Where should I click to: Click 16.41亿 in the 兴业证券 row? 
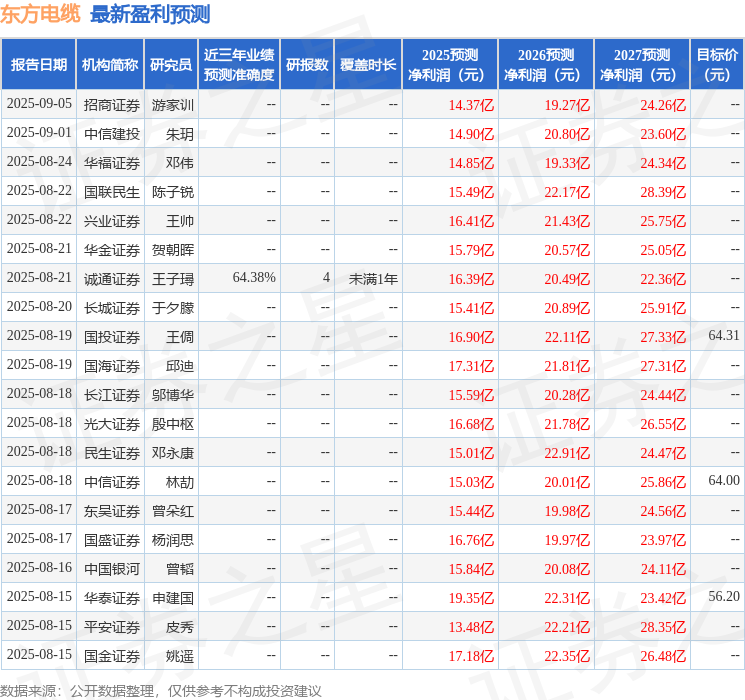(x=471, y=221)
